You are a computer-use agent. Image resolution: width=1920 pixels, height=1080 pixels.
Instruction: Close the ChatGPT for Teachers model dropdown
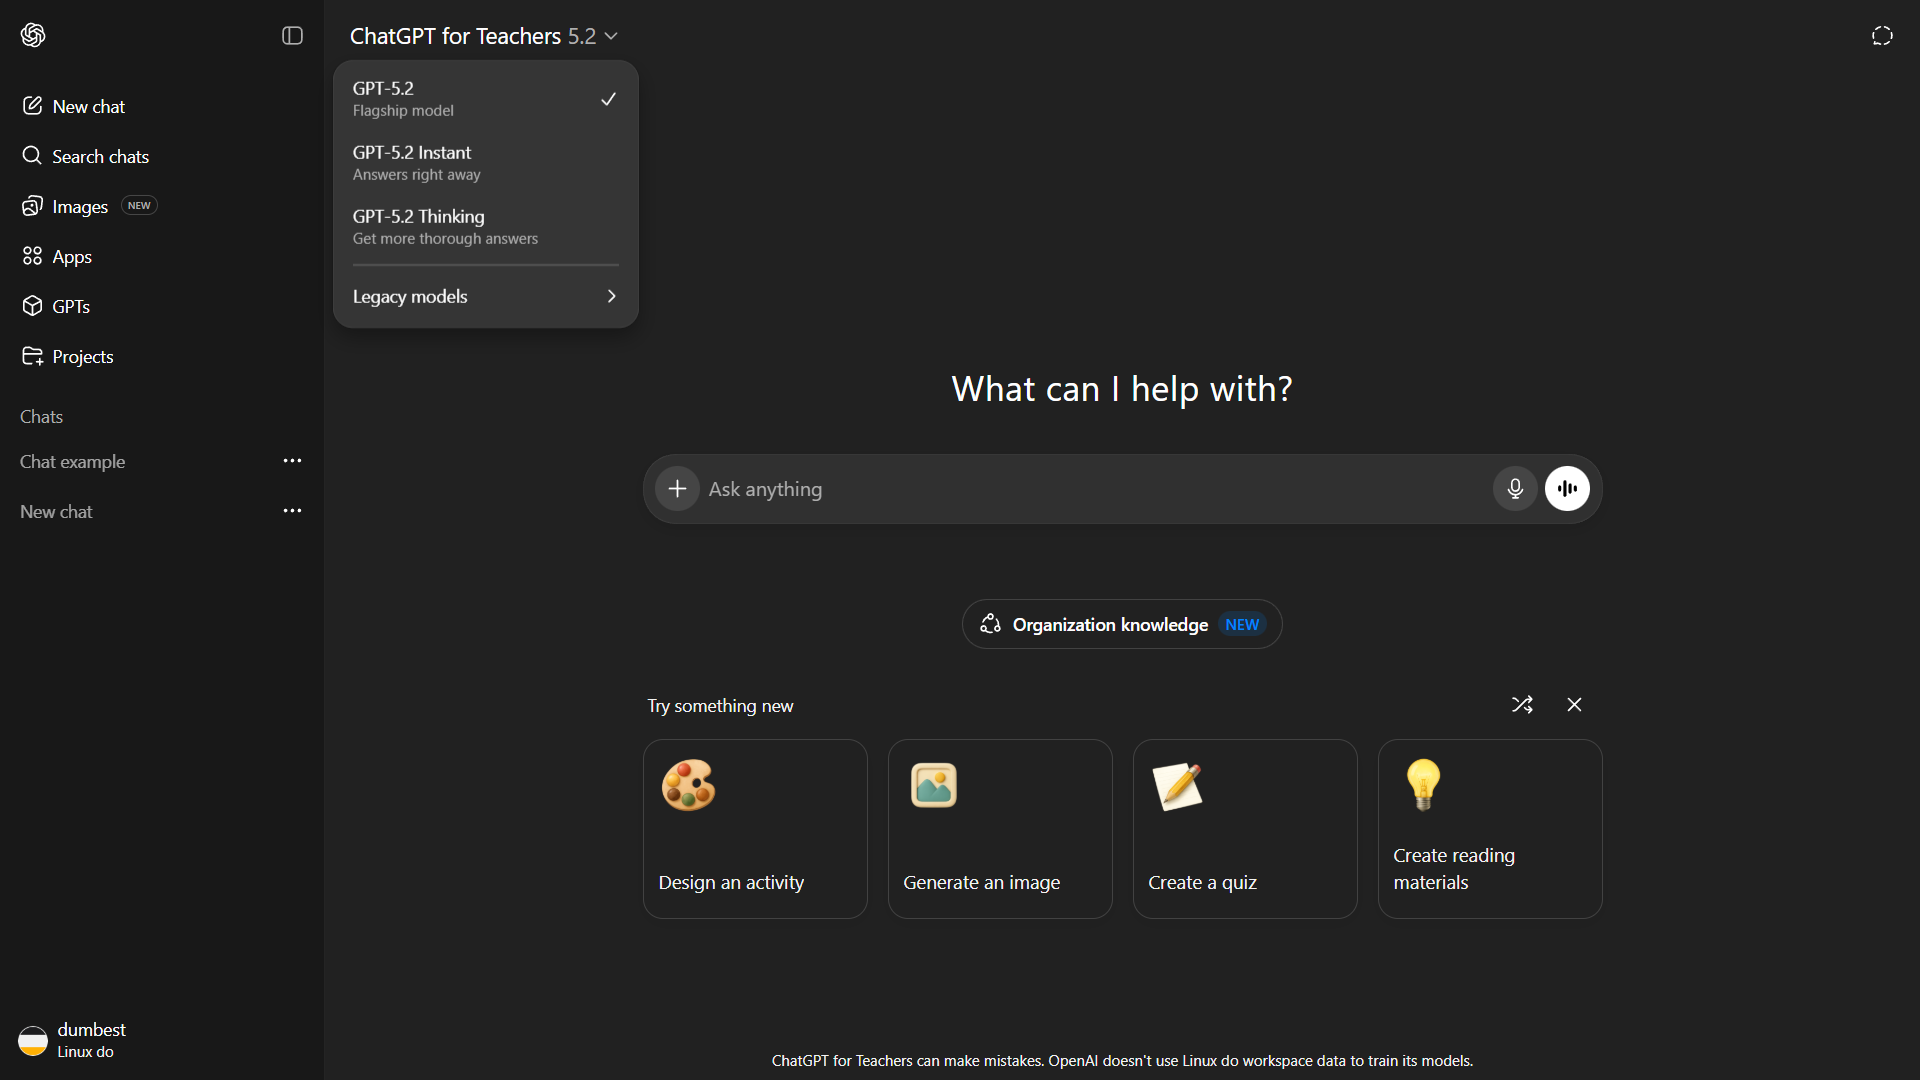click(x=484, y=36)
